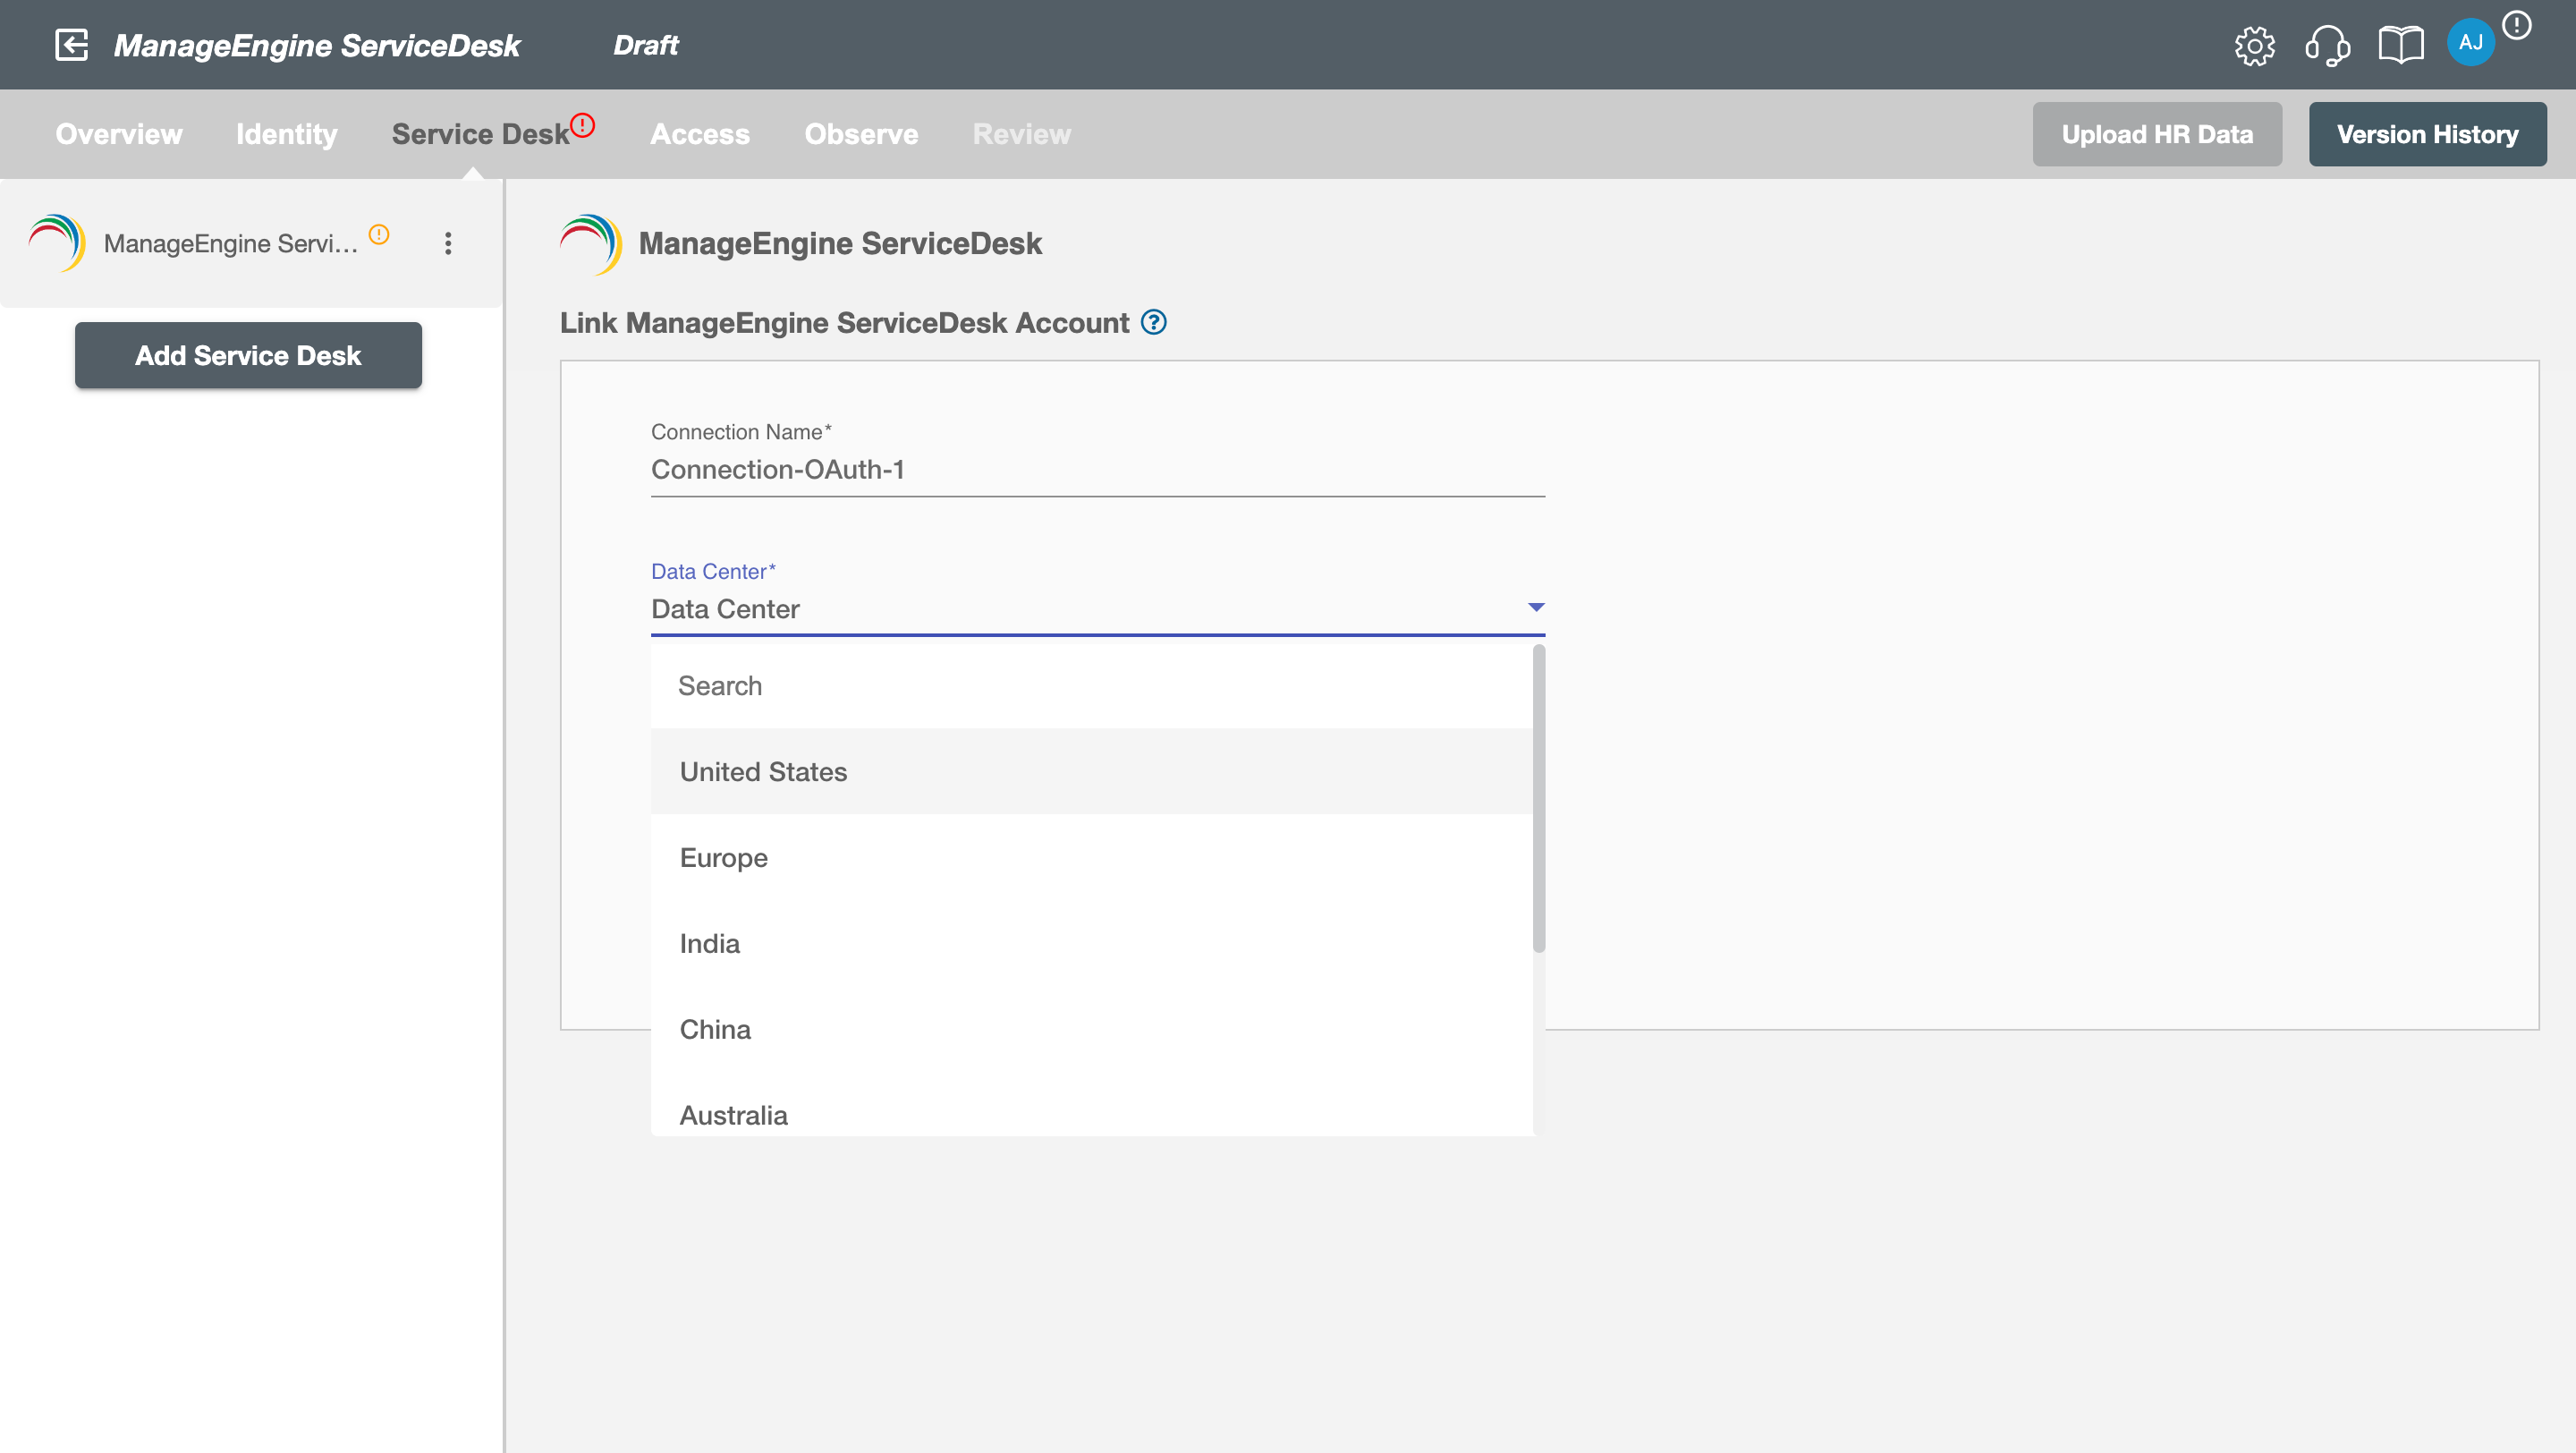Click in the Connection Name input field
Image resolution: width=2576 pixels, height=1453 pixels.
[1098, 469]
